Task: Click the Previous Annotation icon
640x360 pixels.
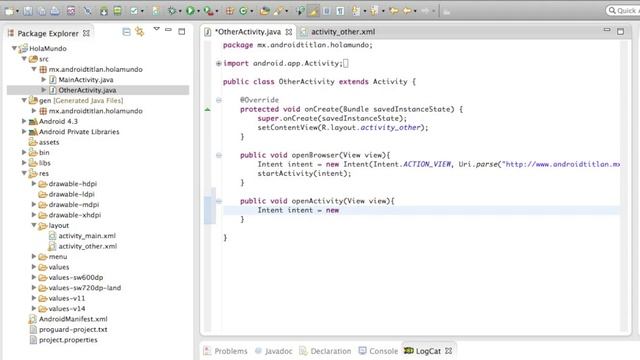Action: (x=374, y=11)
